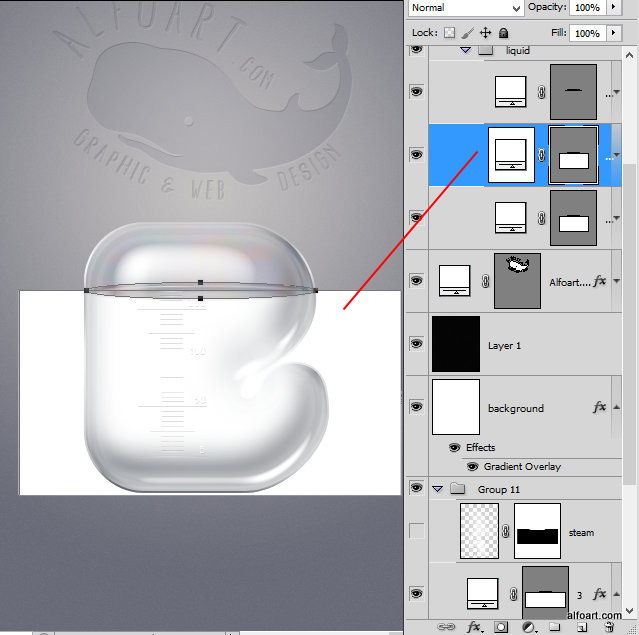Click the lock position icon

485,33
